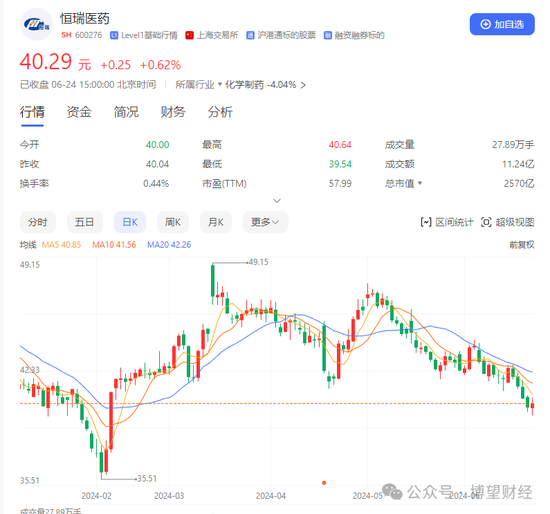Click the 成交量 value 27.89万手
Screen dimensions: 550x514
coord(513,145)
